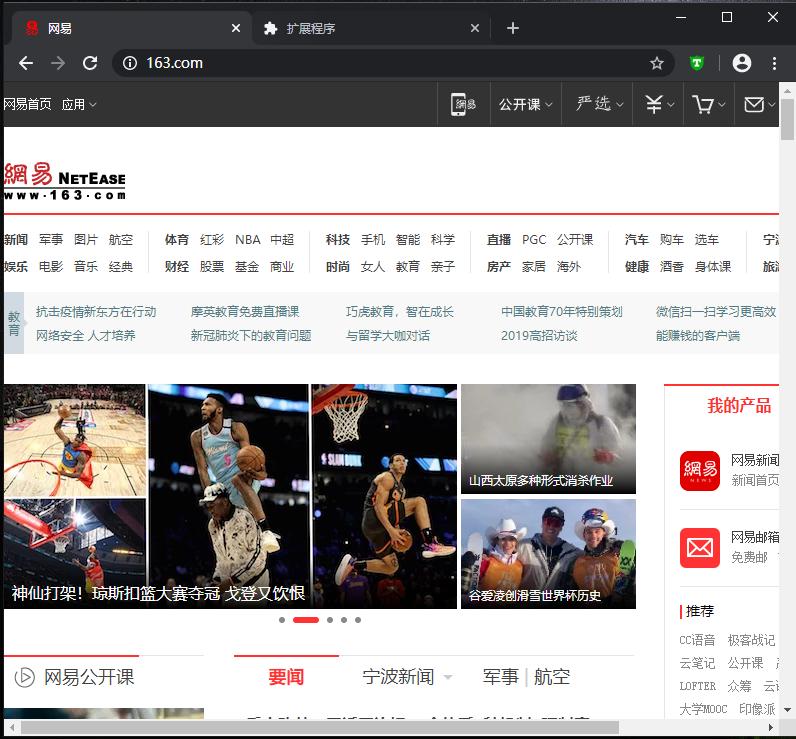
Task: Click the browser forward arrow
Action: (58, 63)
